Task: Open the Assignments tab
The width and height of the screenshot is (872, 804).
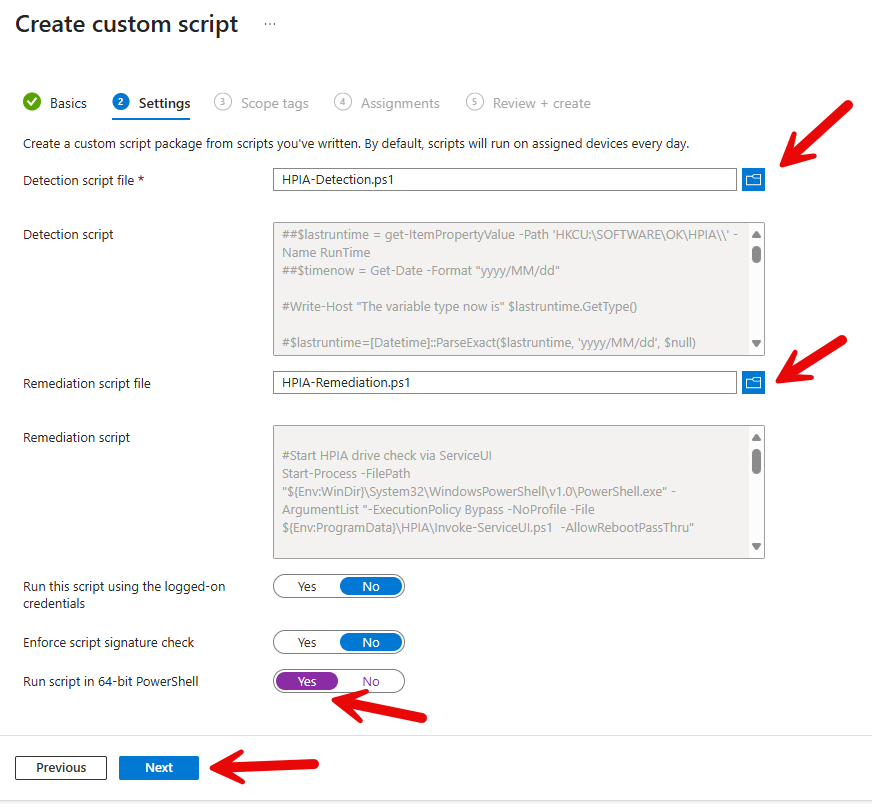Action: coord(400,103)
